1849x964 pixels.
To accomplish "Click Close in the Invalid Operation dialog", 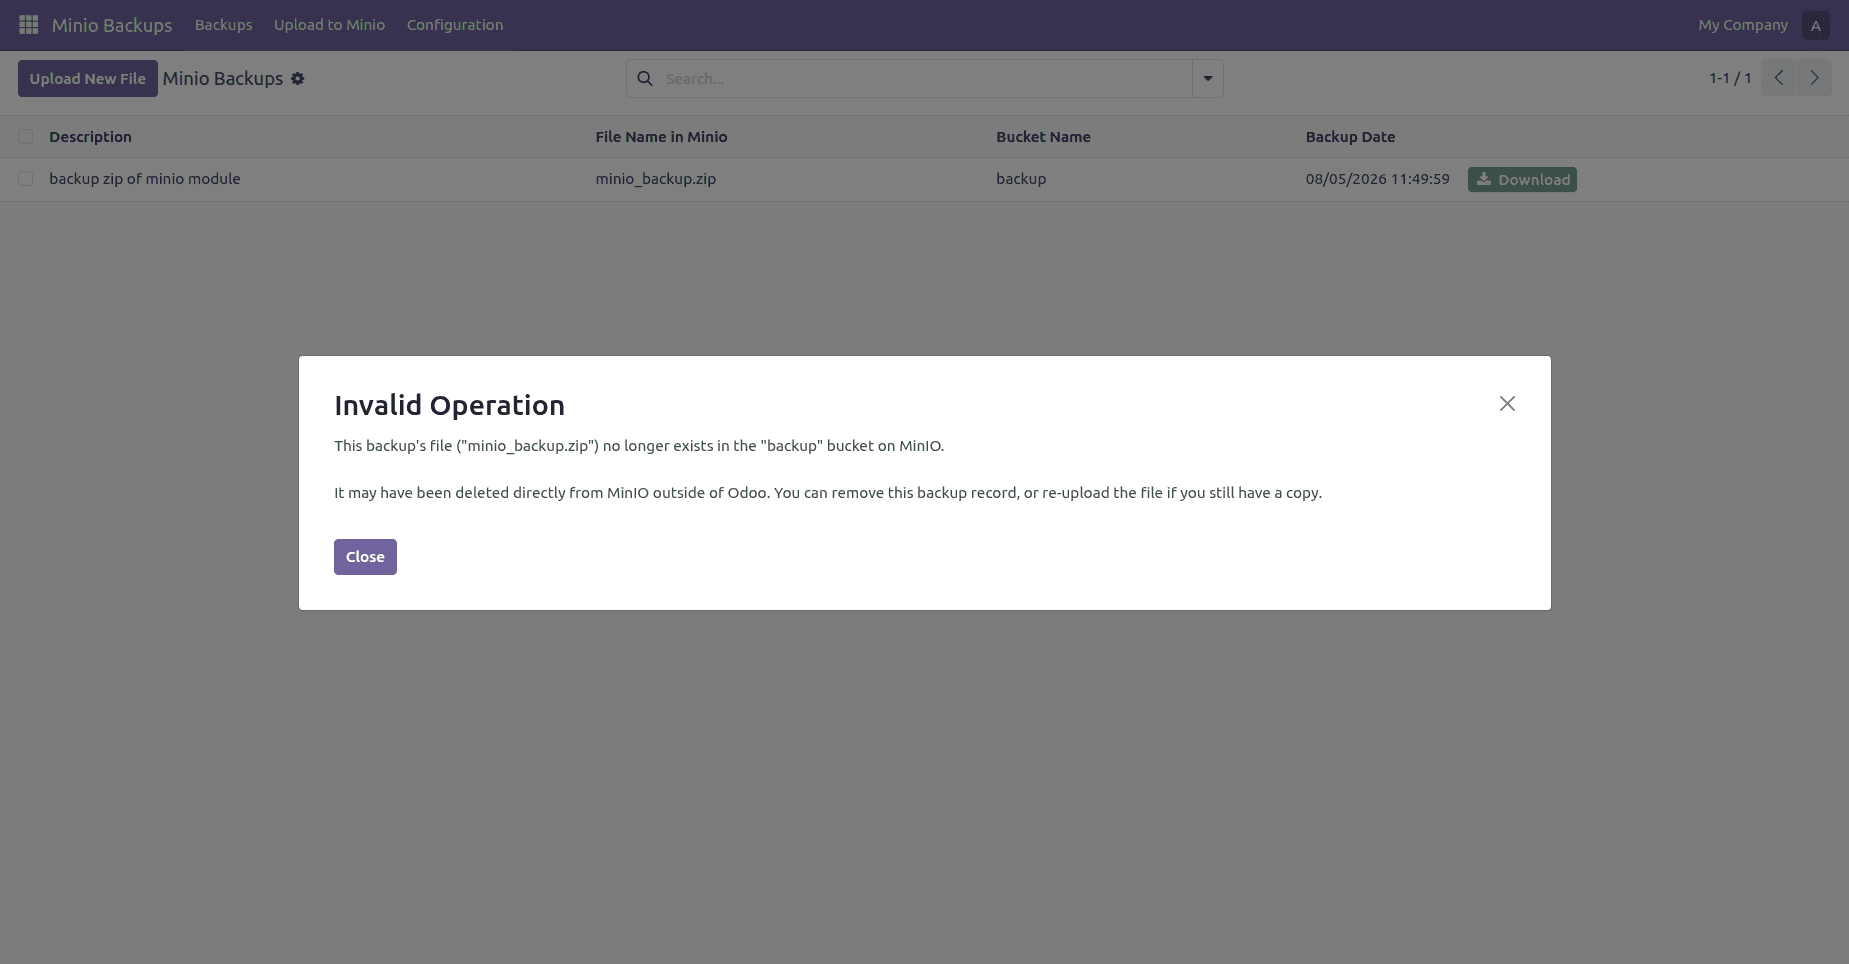I will click(365, 557).
